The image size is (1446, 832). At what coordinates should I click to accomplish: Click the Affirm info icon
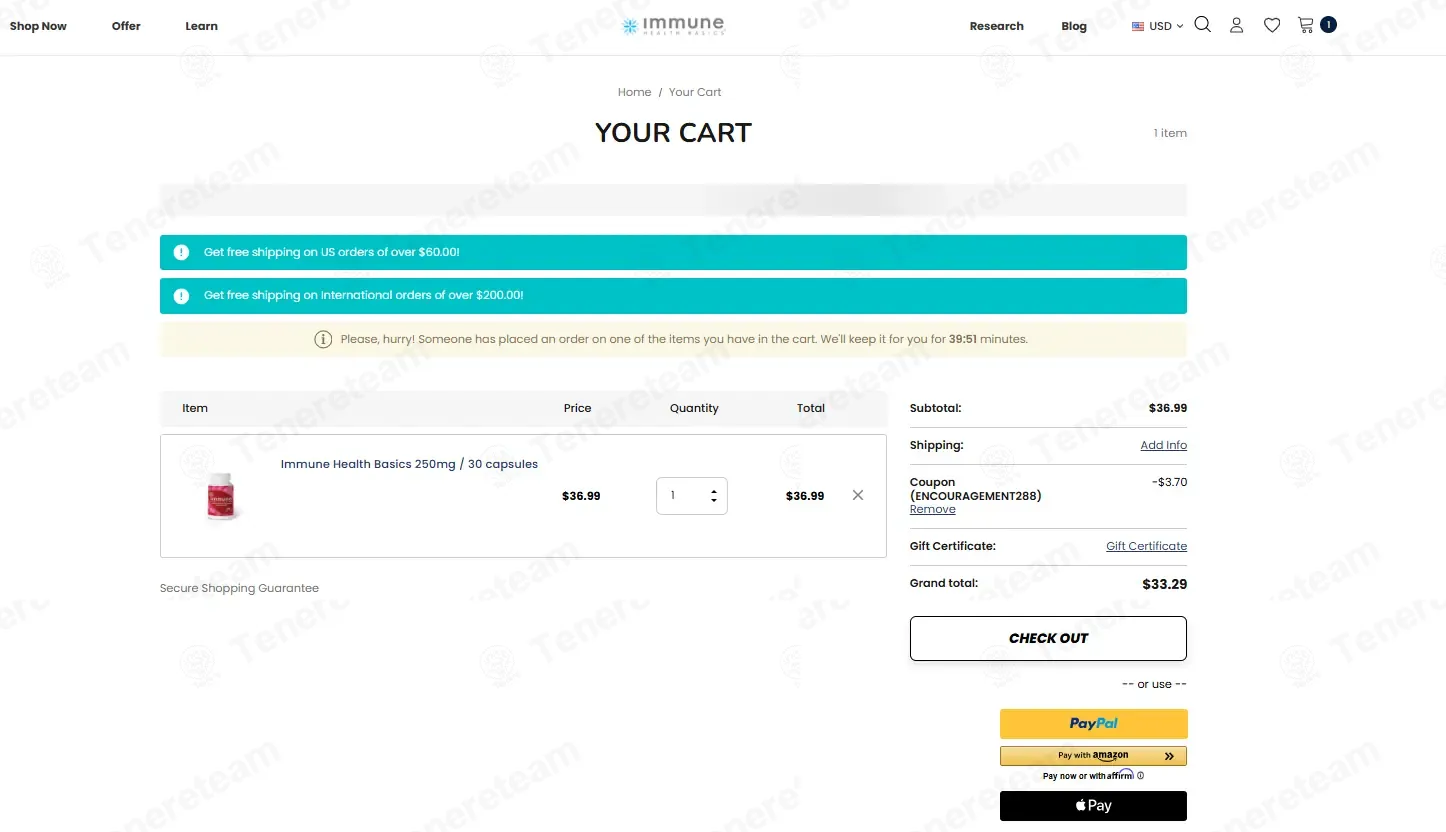pos(1140,775)
